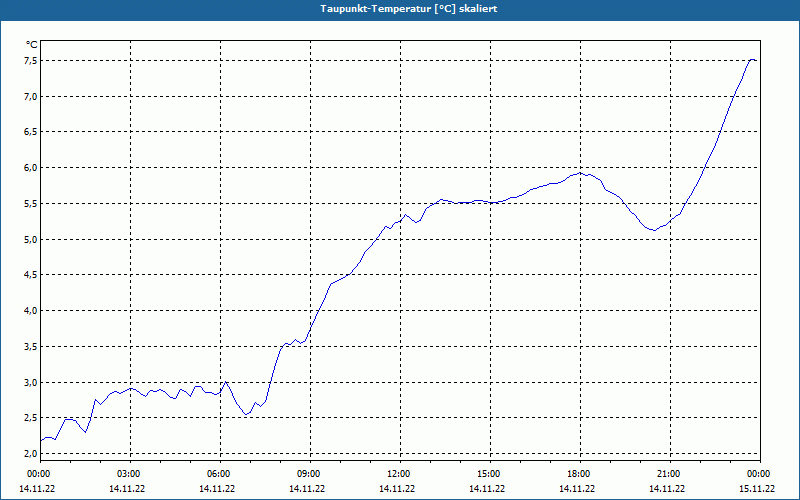This screenshot has height=500, width=800.
Task: Click the "00:00" label above "15.11.22"
Action: click(760, 474)
